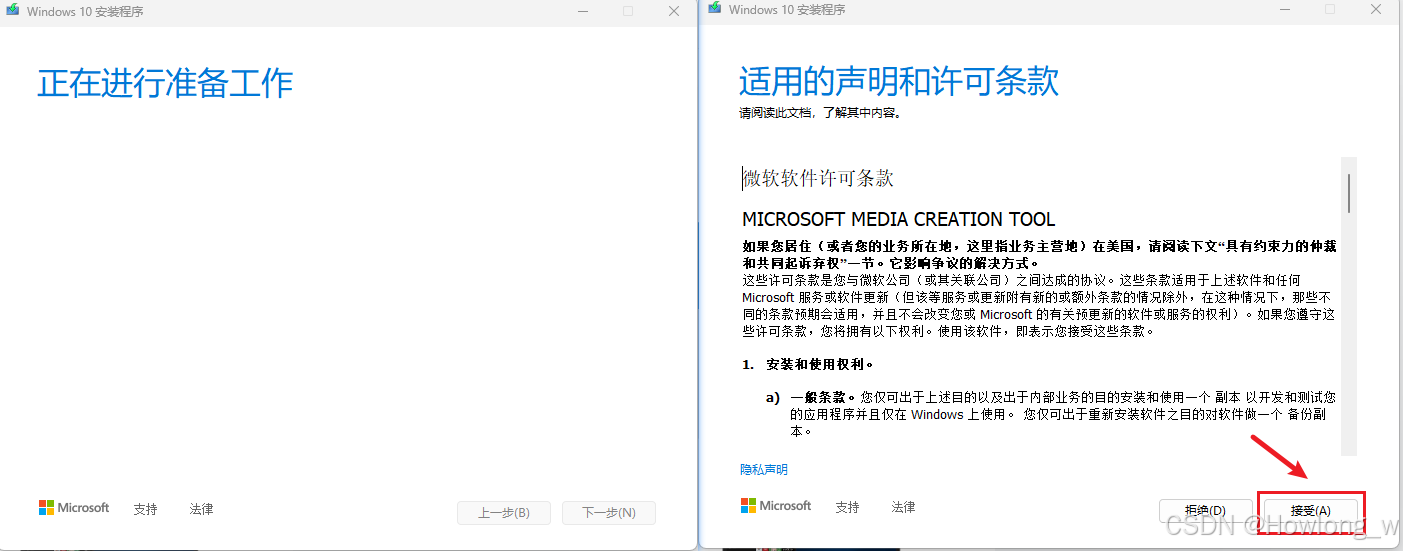The height and width of the screenshot is (551, 1403).
Task: Open 法律 link in the preparation window
Action: click(201, 509)
